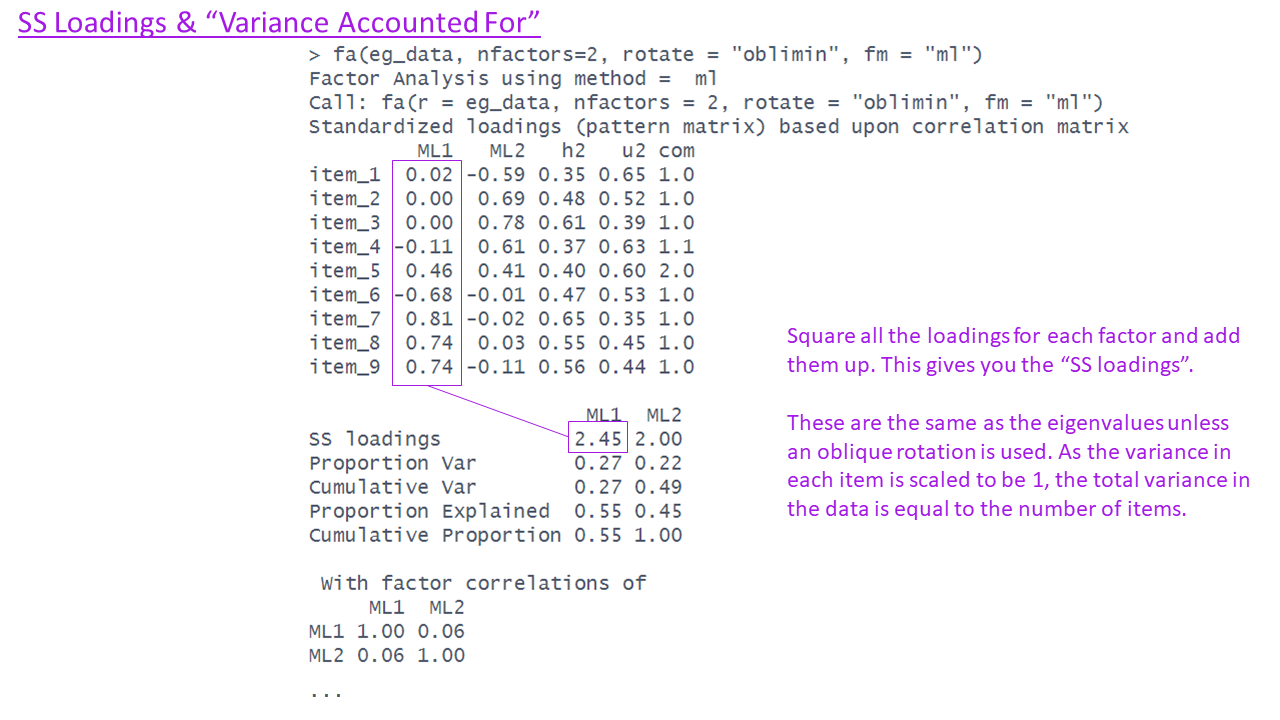Click the paragraph about eigenvalues and oblique rotation
Image resolution: width=1280 pixels, height=720 pixels.
point(1018,465)
